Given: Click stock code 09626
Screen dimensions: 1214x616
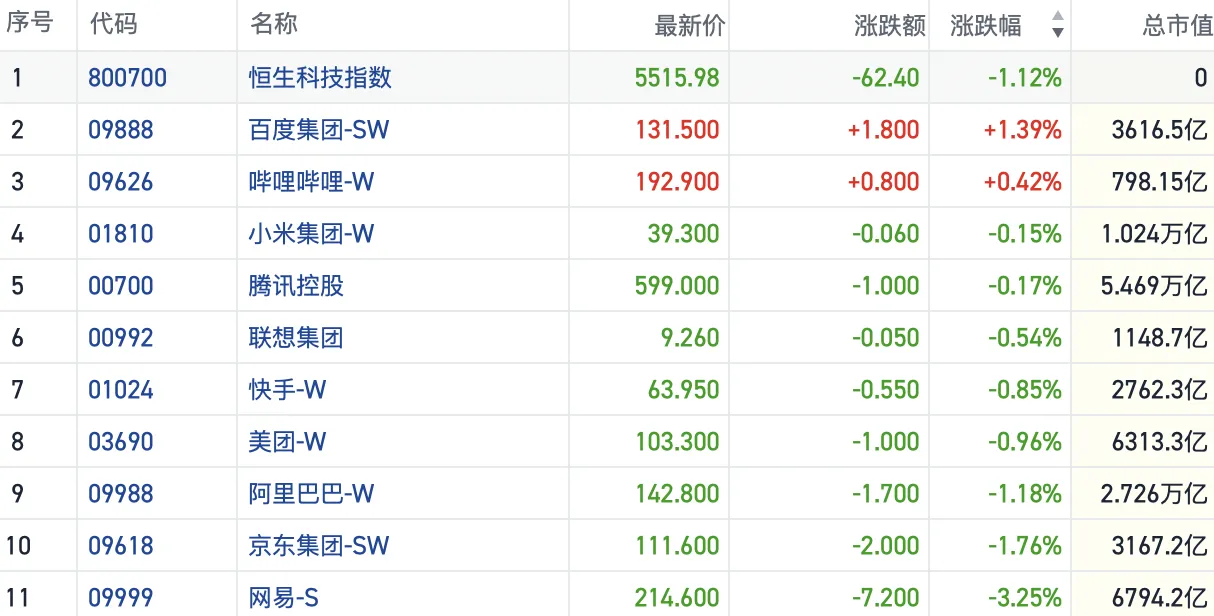Looking at the screenshot, I should [121, 181].
